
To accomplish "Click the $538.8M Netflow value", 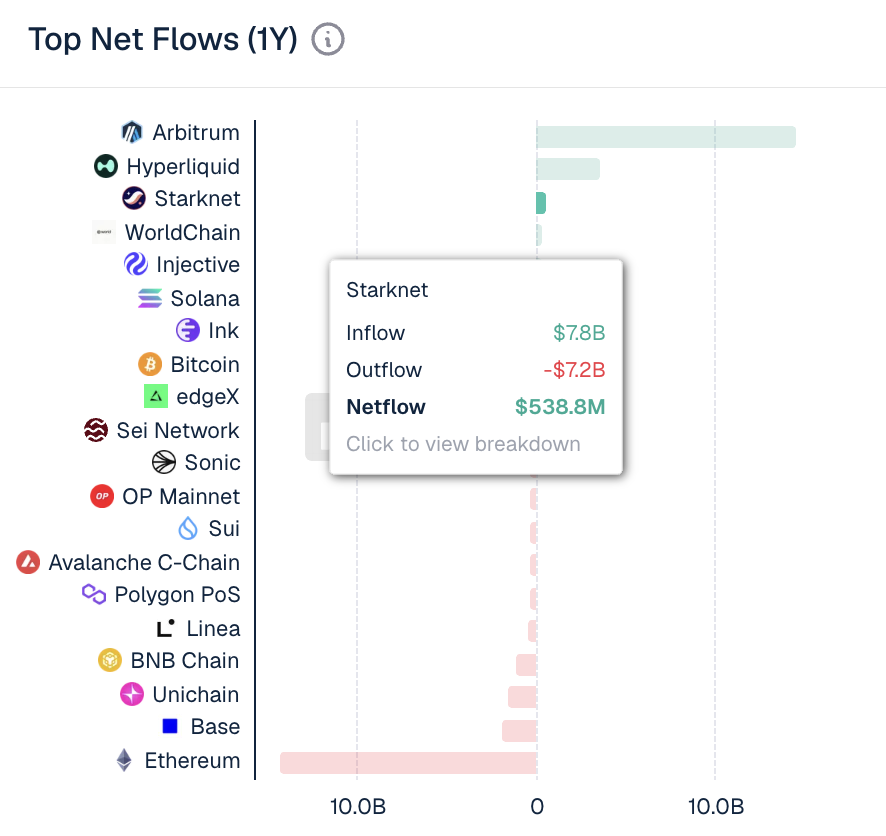I will pyautogui.click(x=560, y=407).
